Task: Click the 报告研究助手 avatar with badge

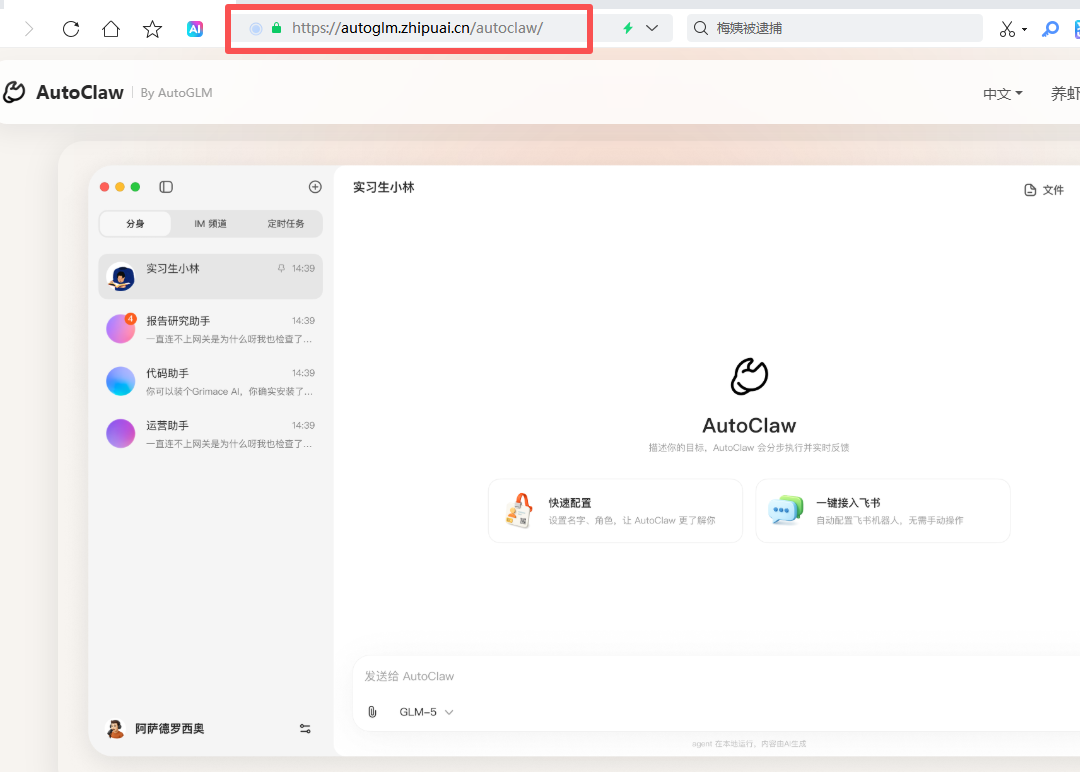Action: point(121,329)
